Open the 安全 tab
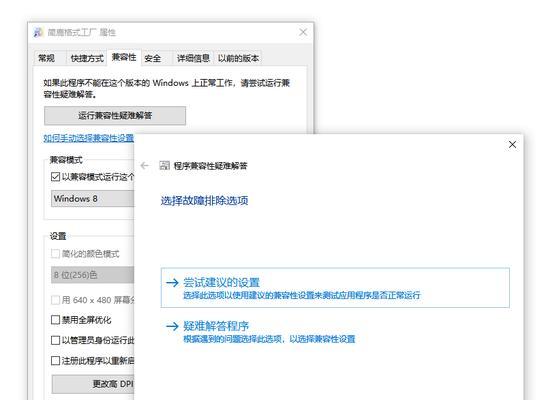550x400 pixels. (x=153, y=58)
